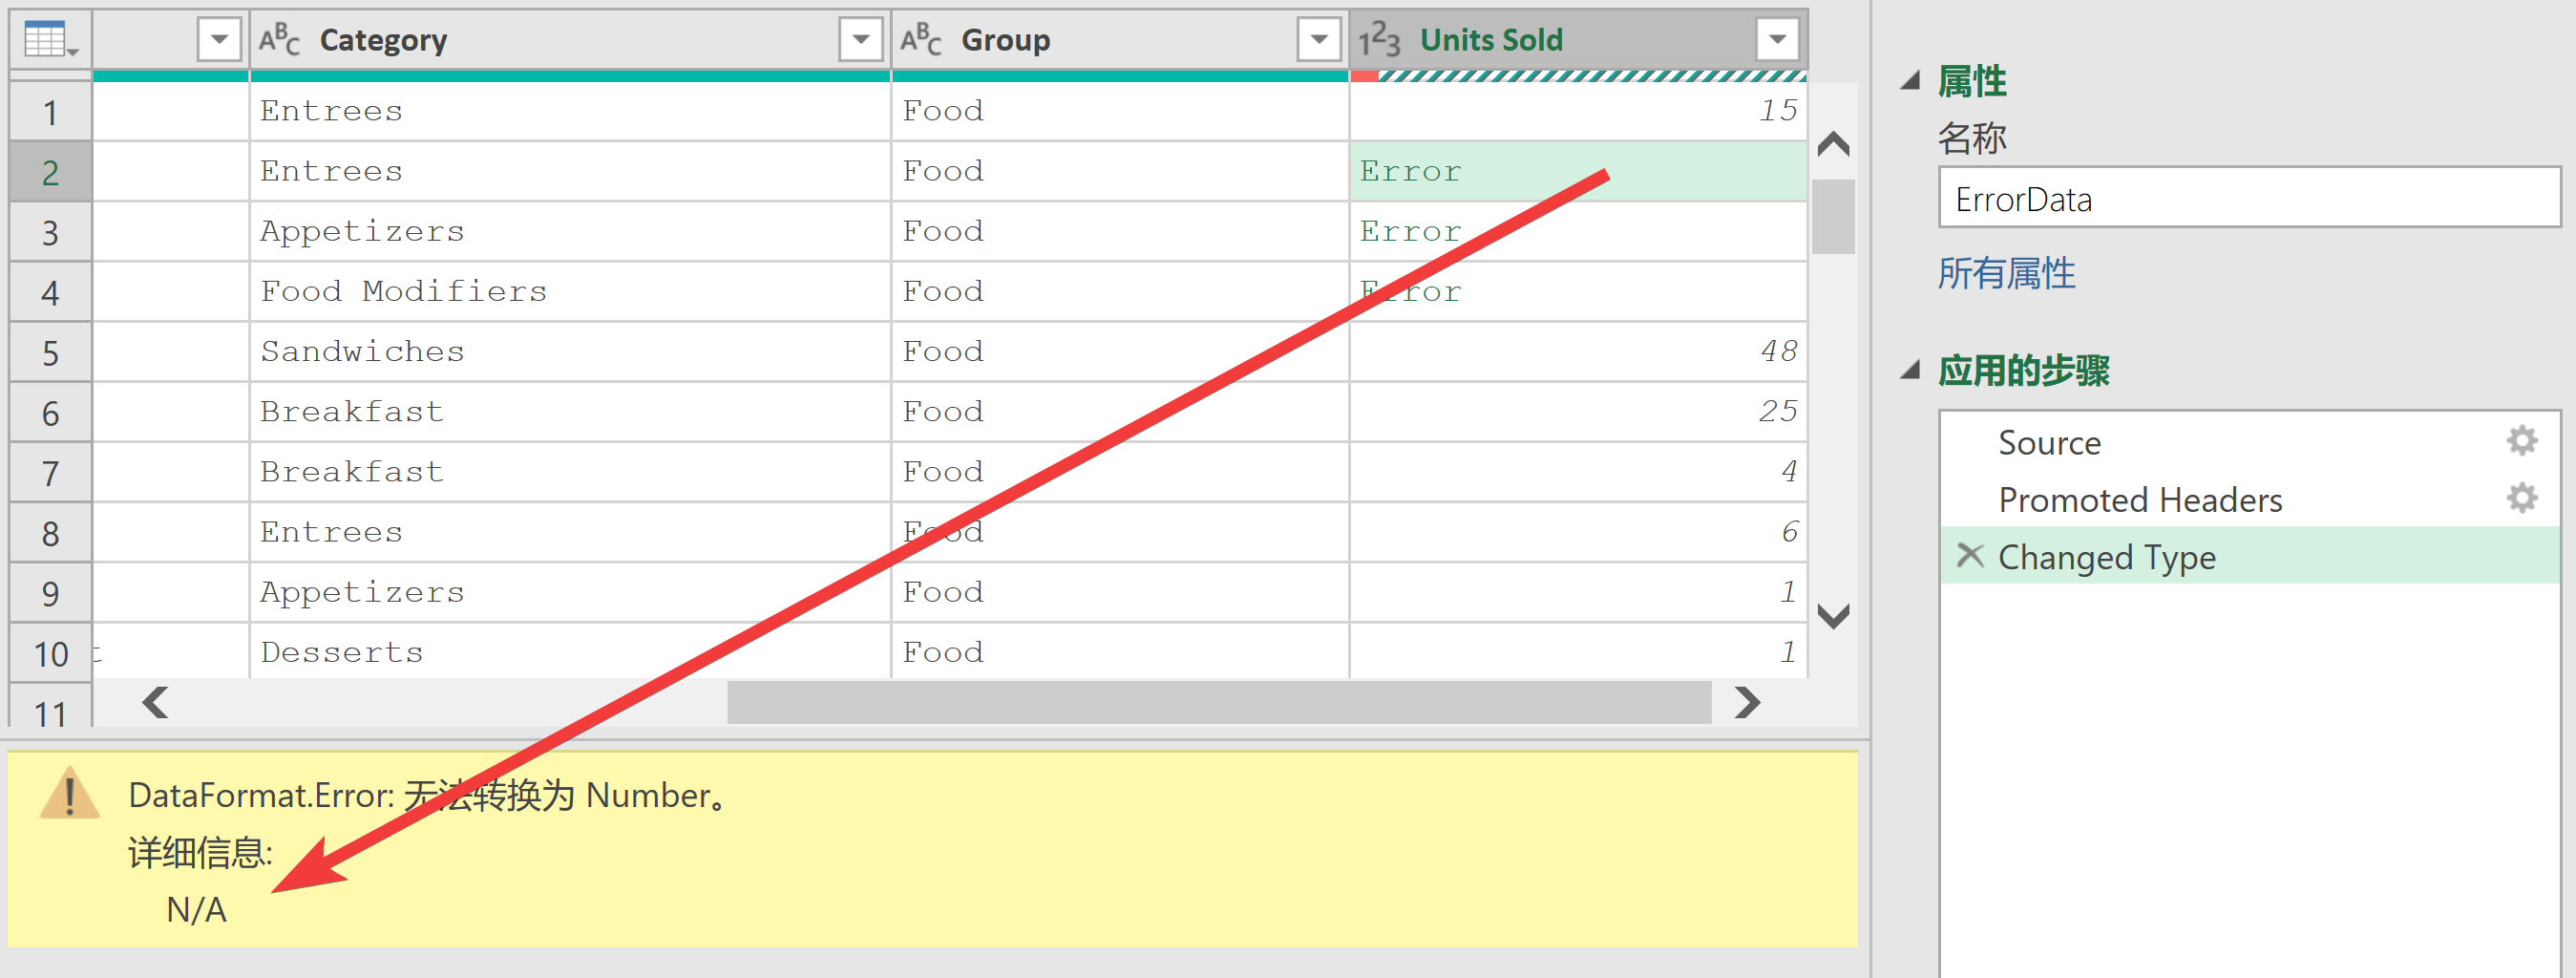
Task: Open the Category column filter dropdown
Action: 860,40
